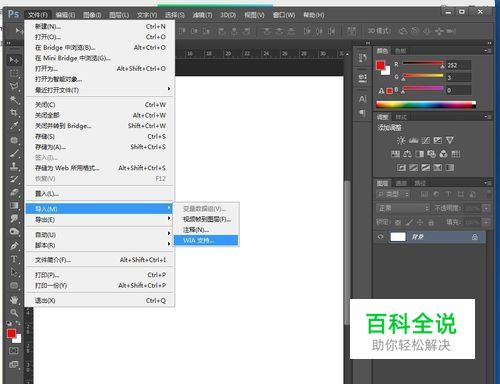Add a Channel Mixer adjustment
Screen dimensions: 500x384
(443, 154)
